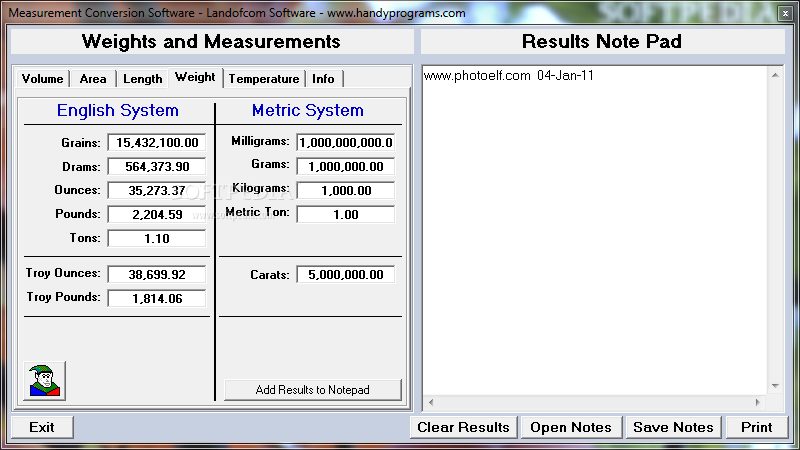
Task: Focus the Drams input field
Action: click(157, 166)
